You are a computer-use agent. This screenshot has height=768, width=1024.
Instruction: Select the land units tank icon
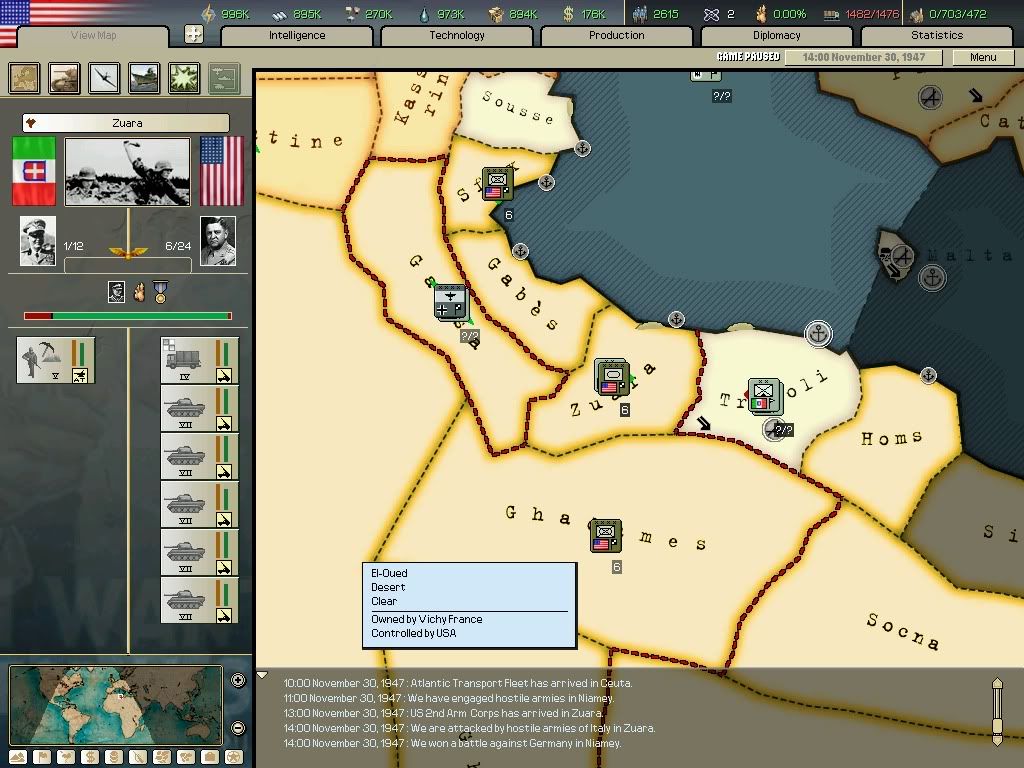(x=65, y=78)
